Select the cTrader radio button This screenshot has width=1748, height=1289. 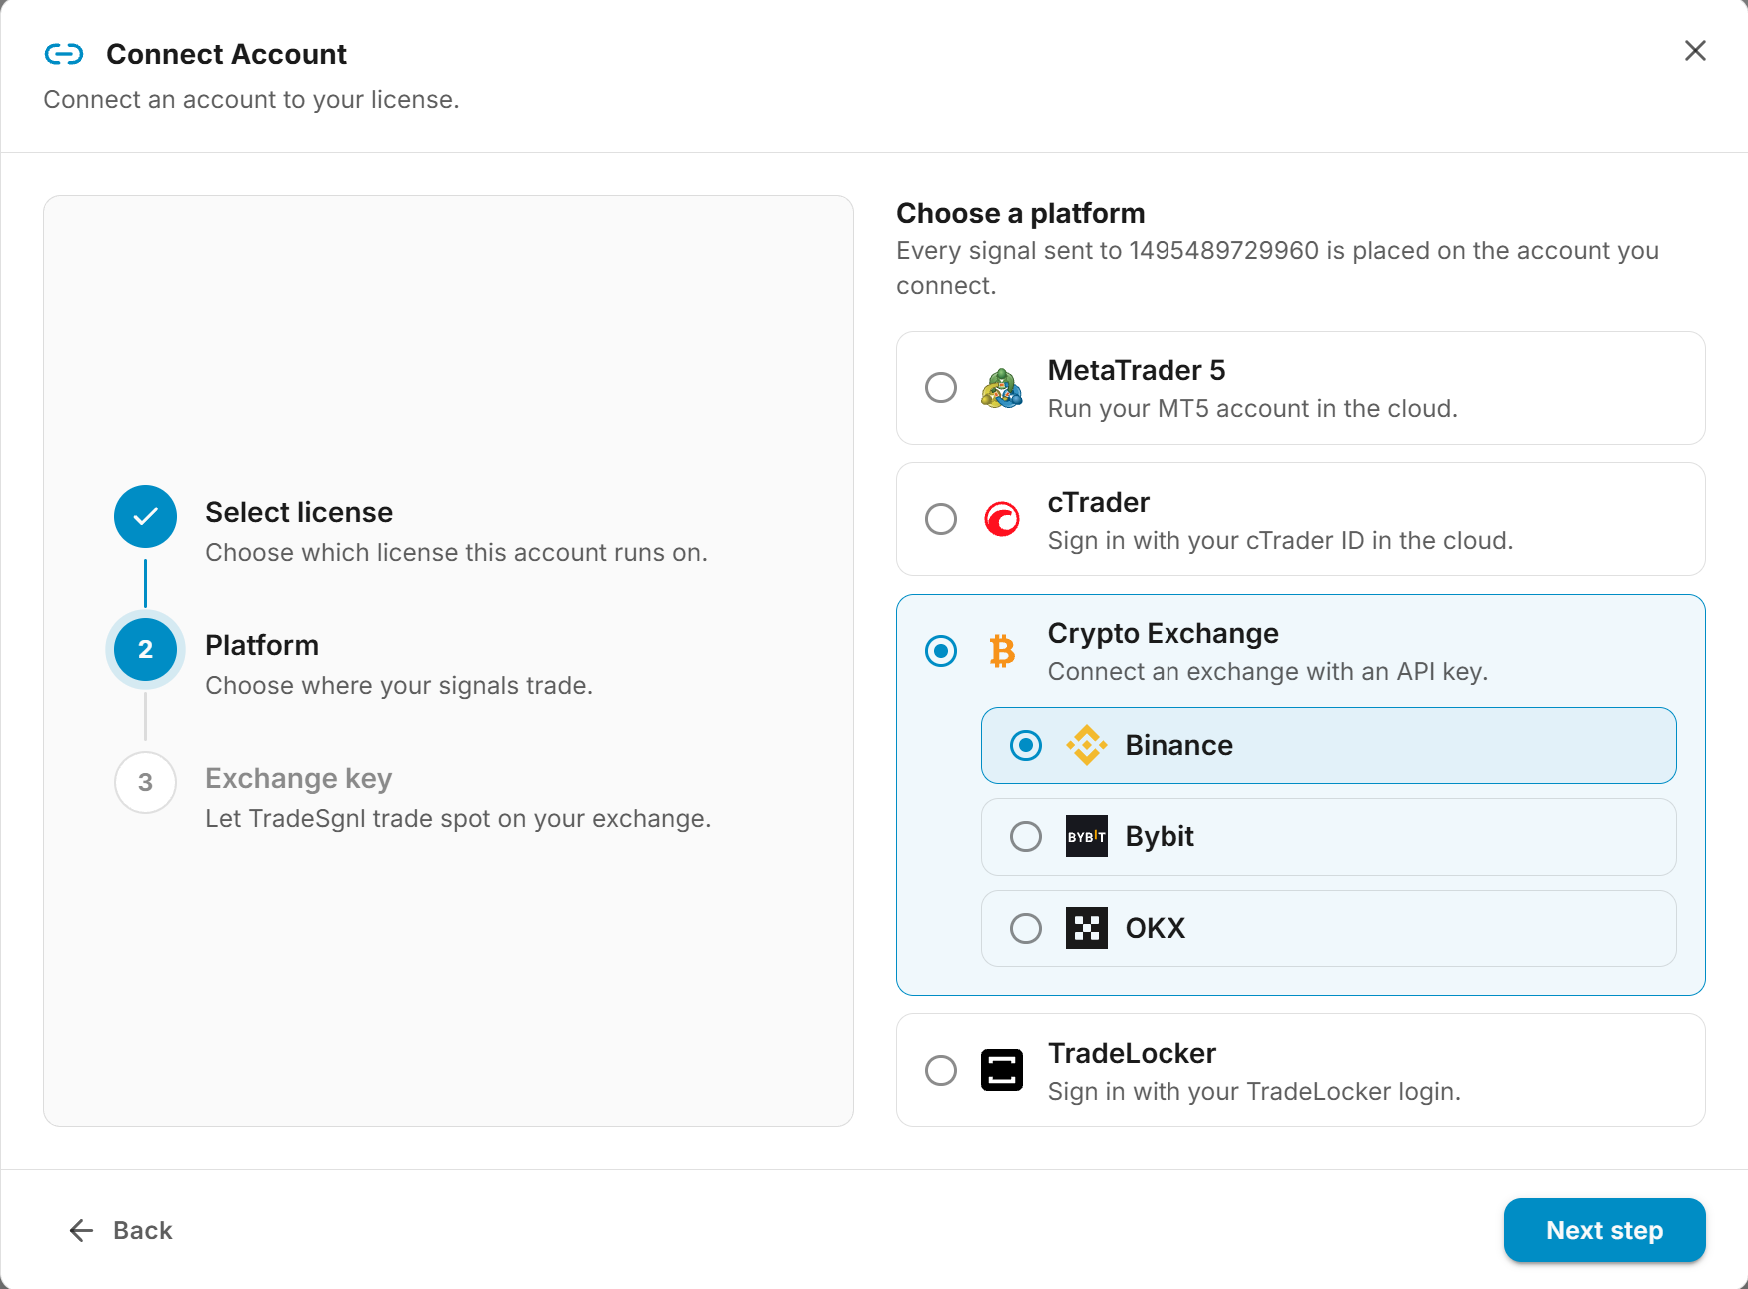click(x=941, y=519)
